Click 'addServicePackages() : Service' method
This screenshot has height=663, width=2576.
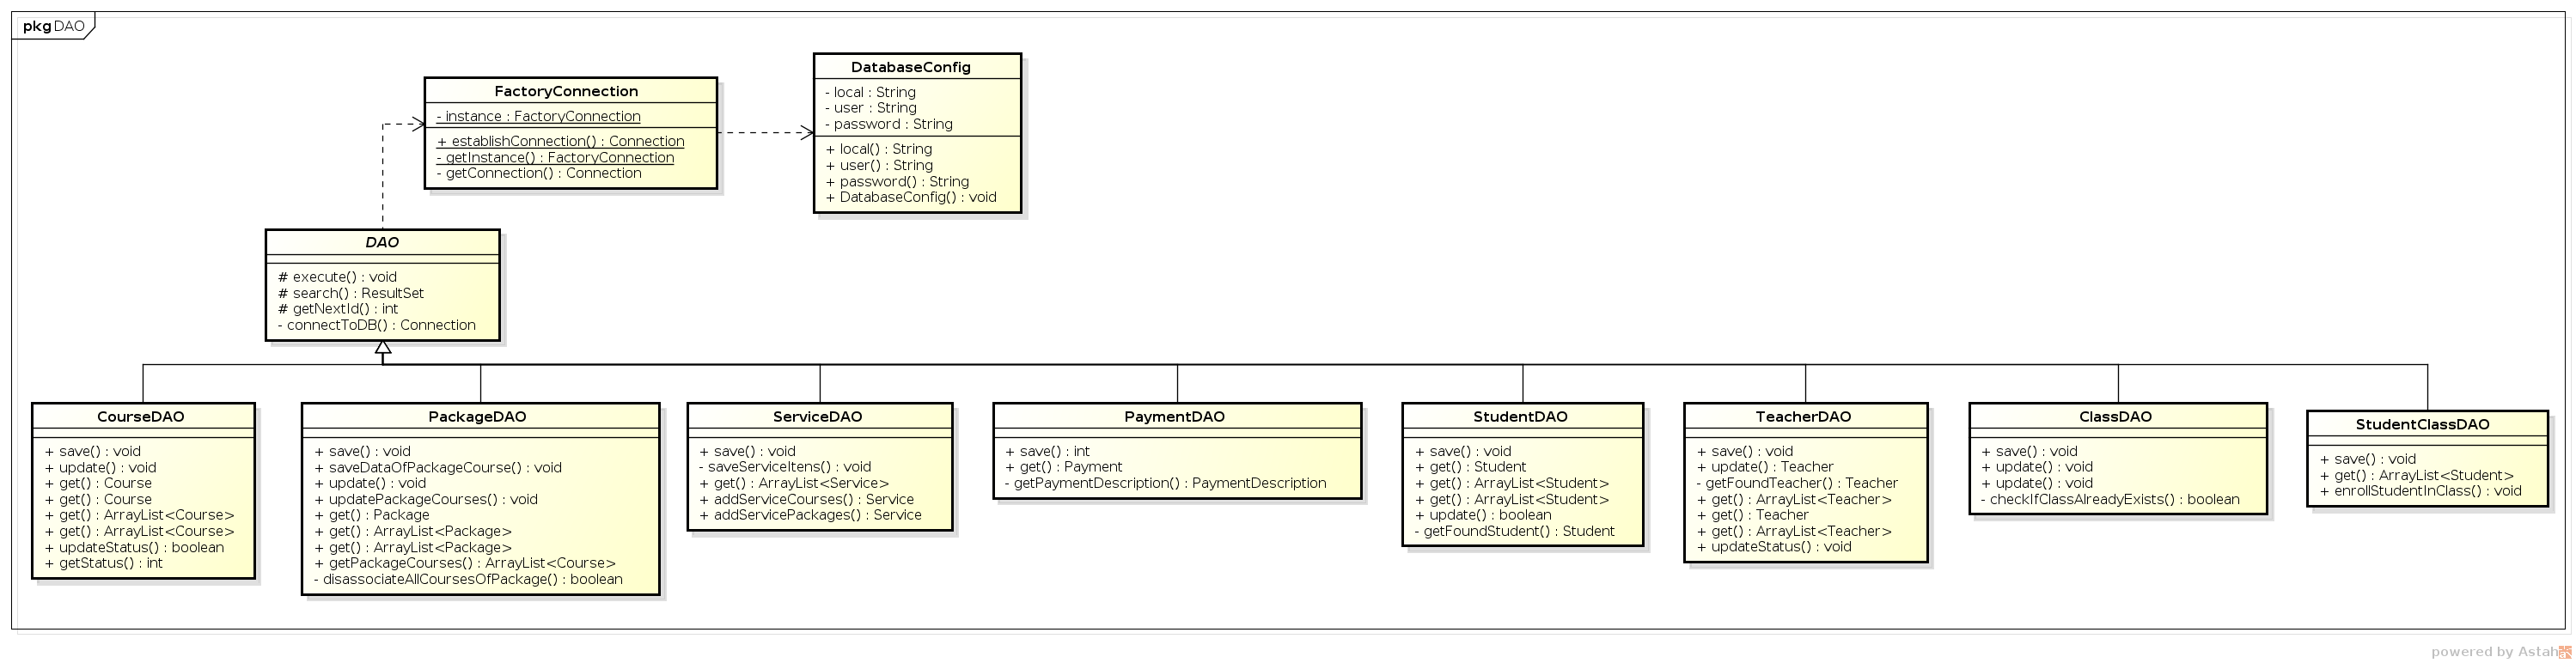(810, 515)
